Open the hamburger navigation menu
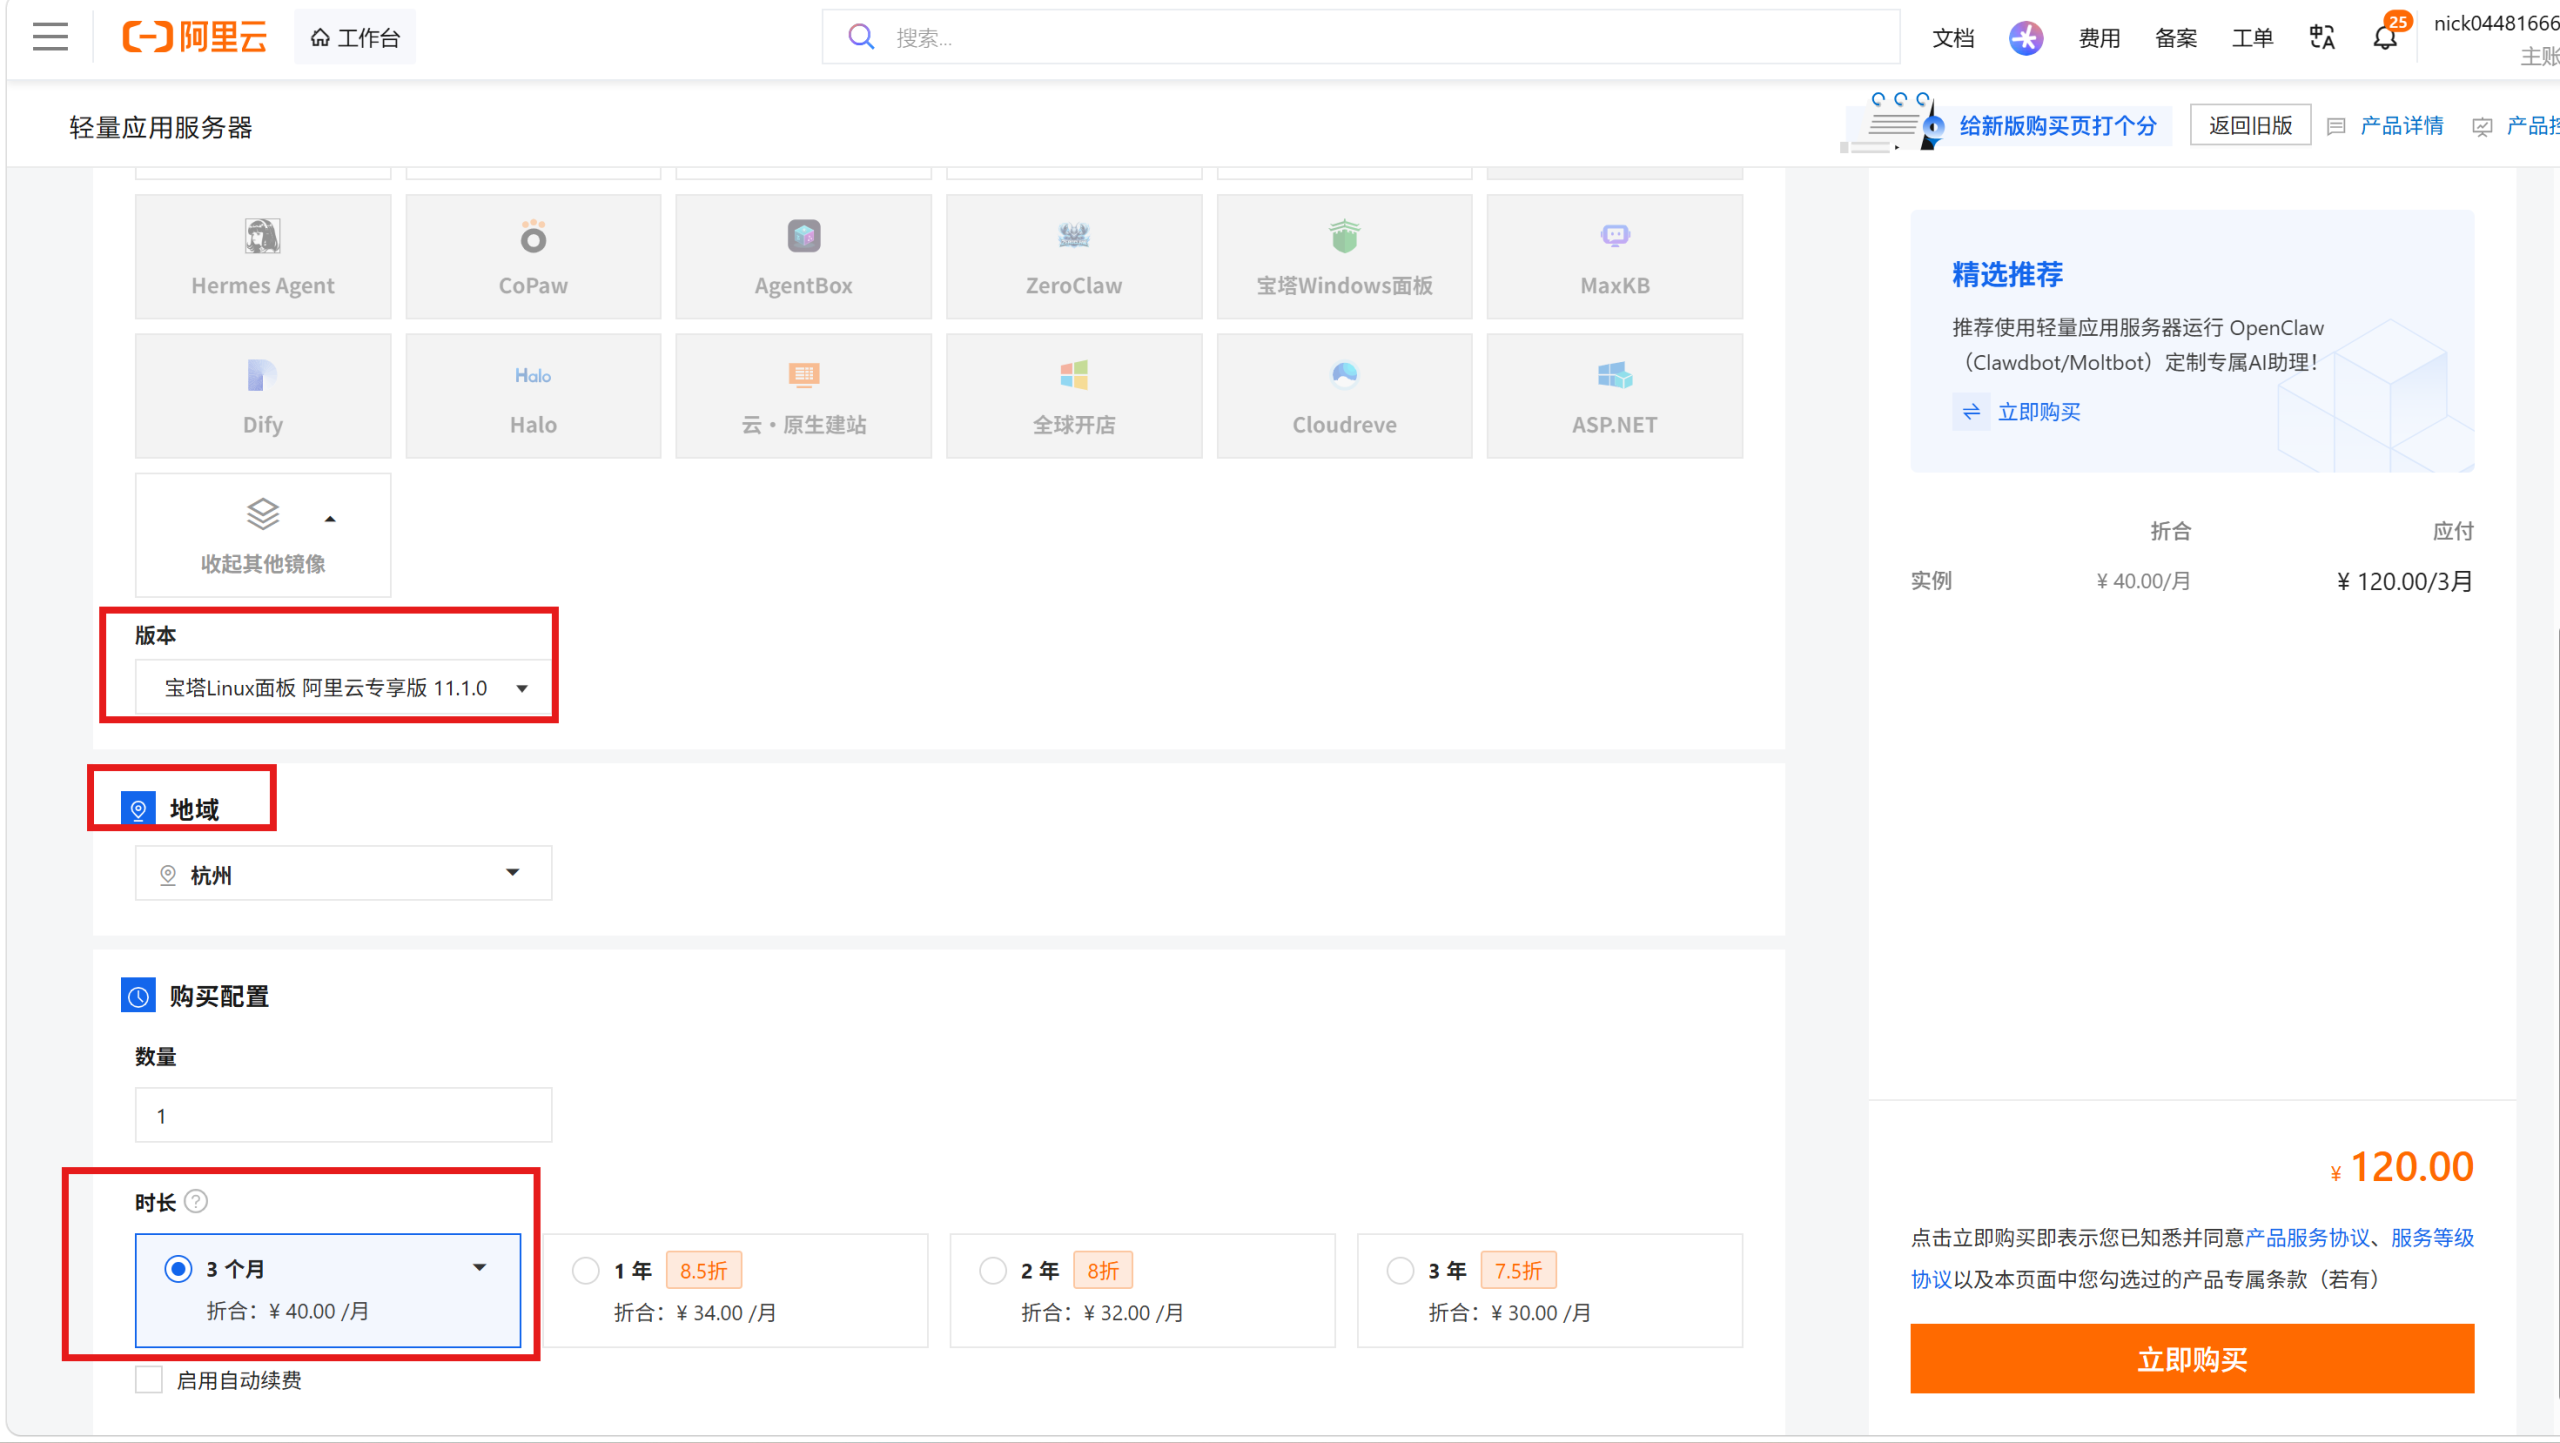The width and height of the screenshot is (2560, 1443). (50, 37)
